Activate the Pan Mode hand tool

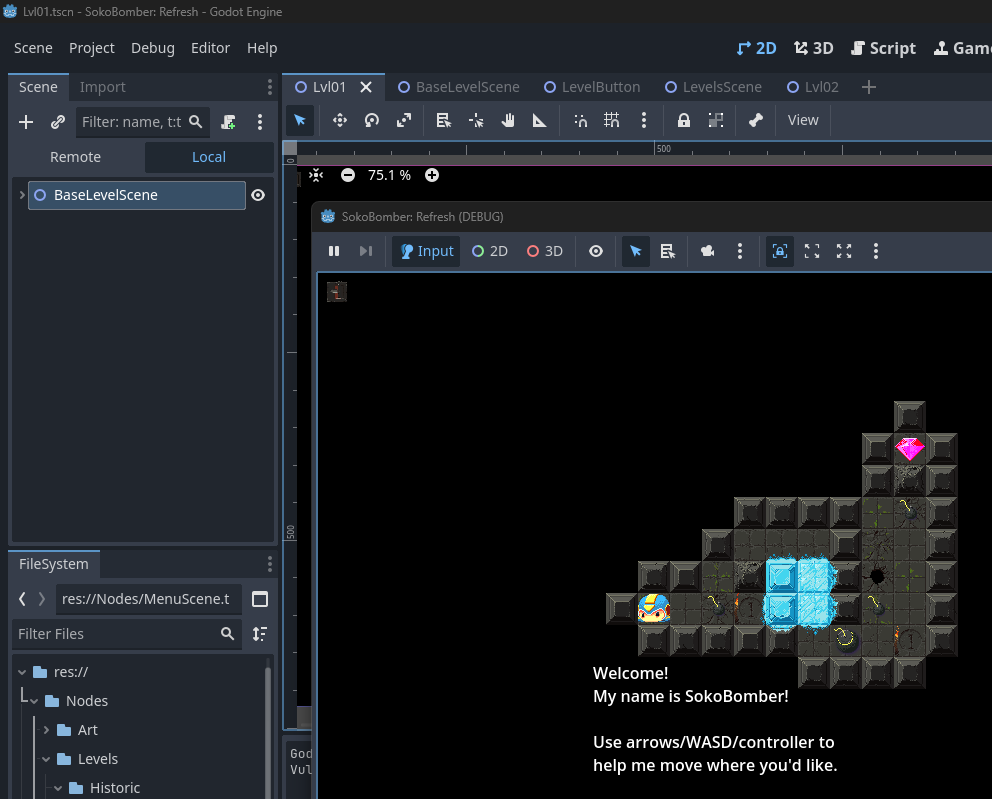[508, 120]
